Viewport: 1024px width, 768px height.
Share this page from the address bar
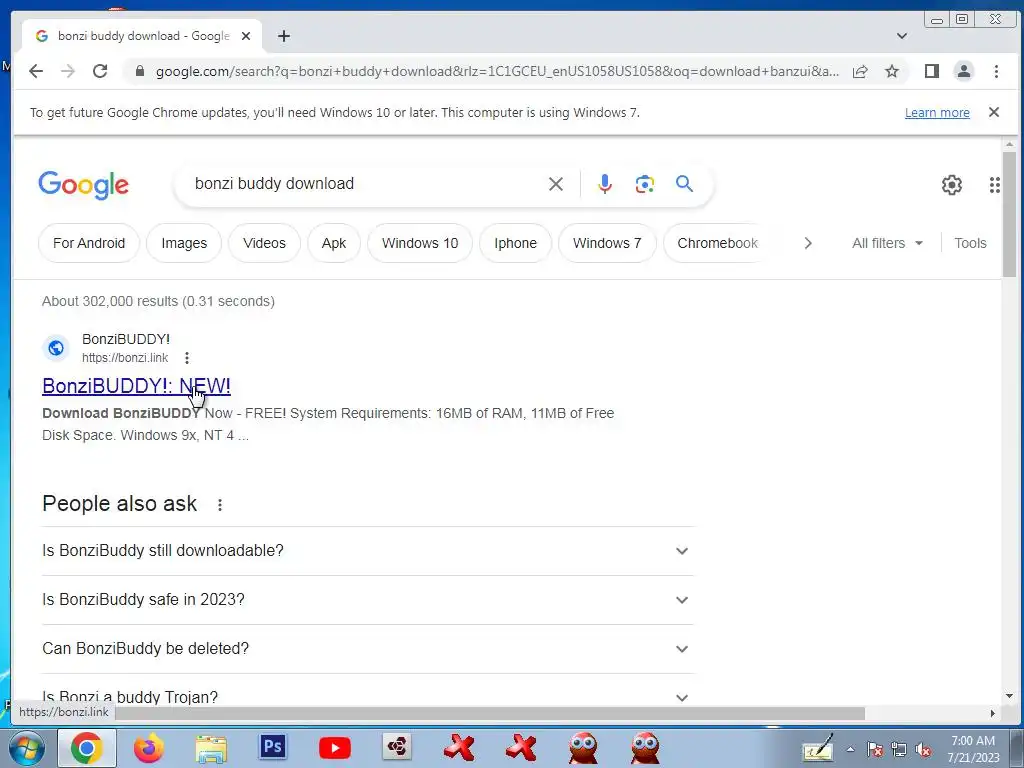[x=860, y=71]
